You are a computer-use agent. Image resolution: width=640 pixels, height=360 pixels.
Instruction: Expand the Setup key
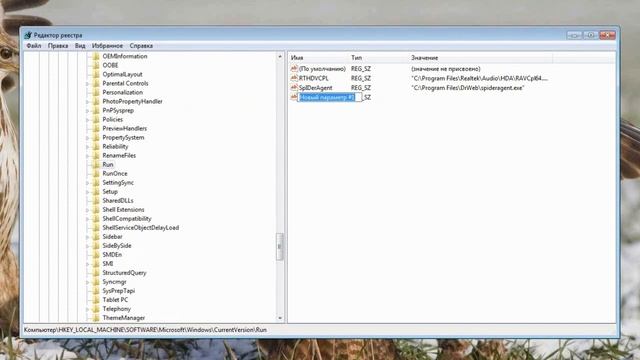[x=87, y=192]
